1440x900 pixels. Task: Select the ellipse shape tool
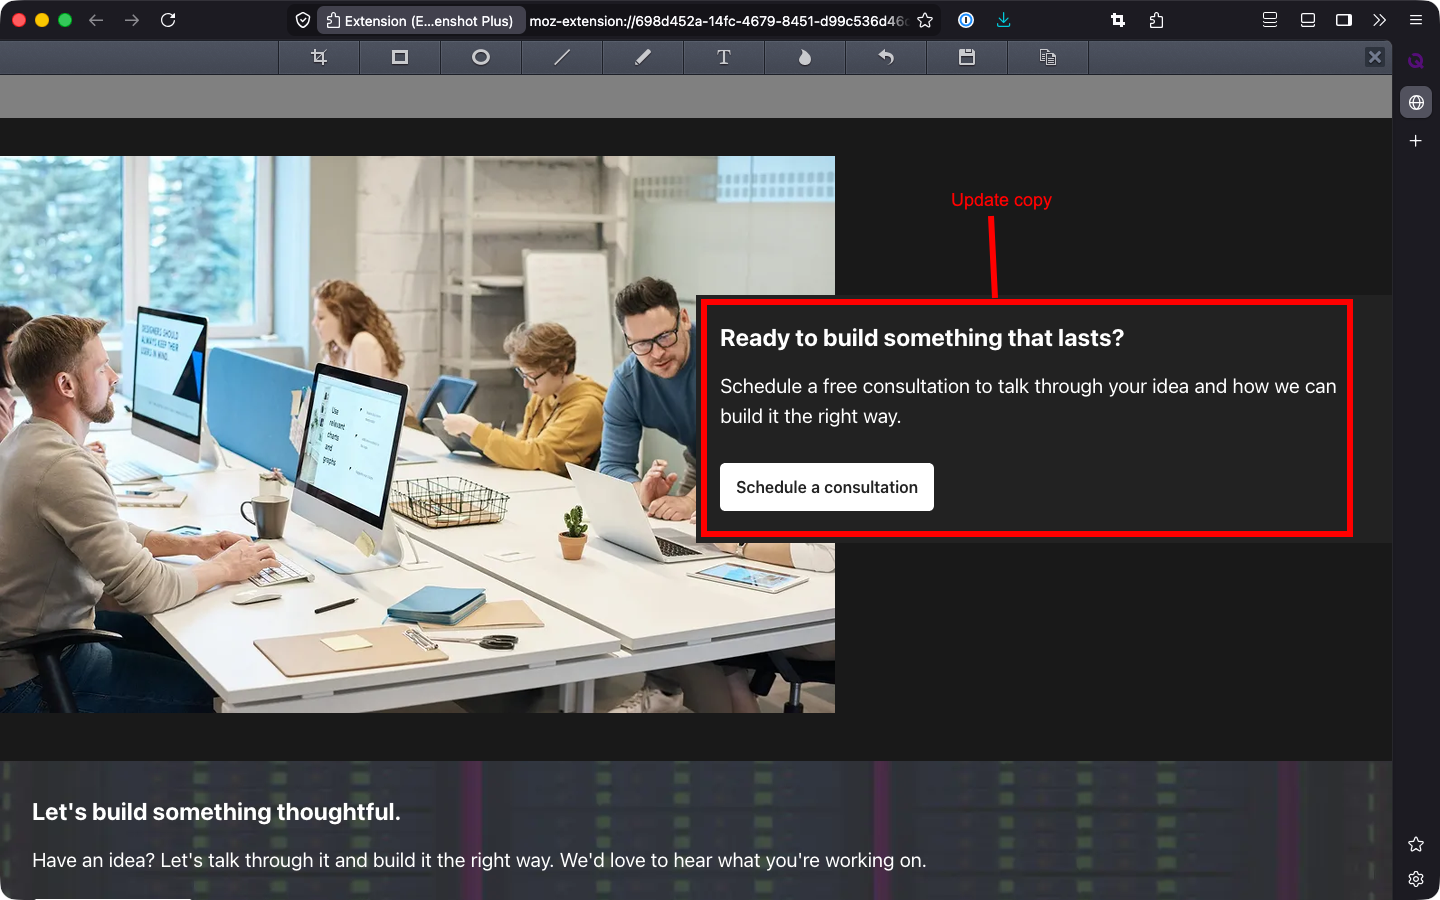pos(481,57)
